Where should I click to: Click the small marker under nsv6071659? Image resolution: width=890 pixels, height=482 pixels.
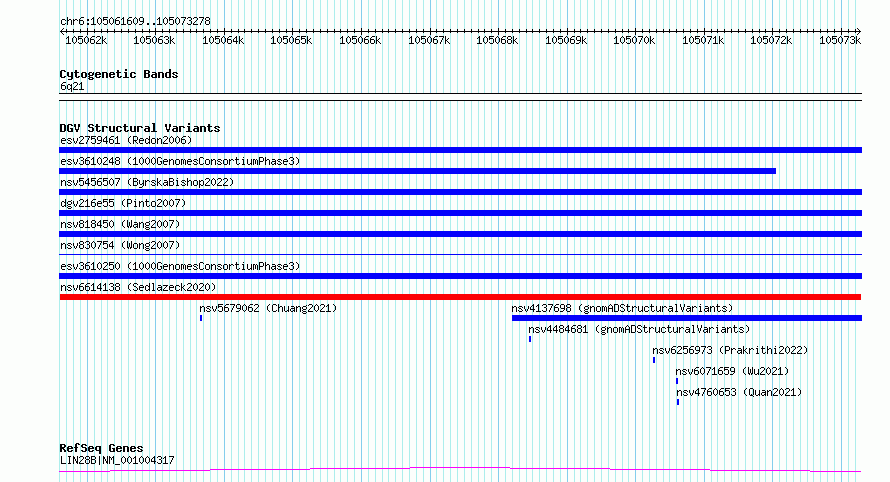677,381
